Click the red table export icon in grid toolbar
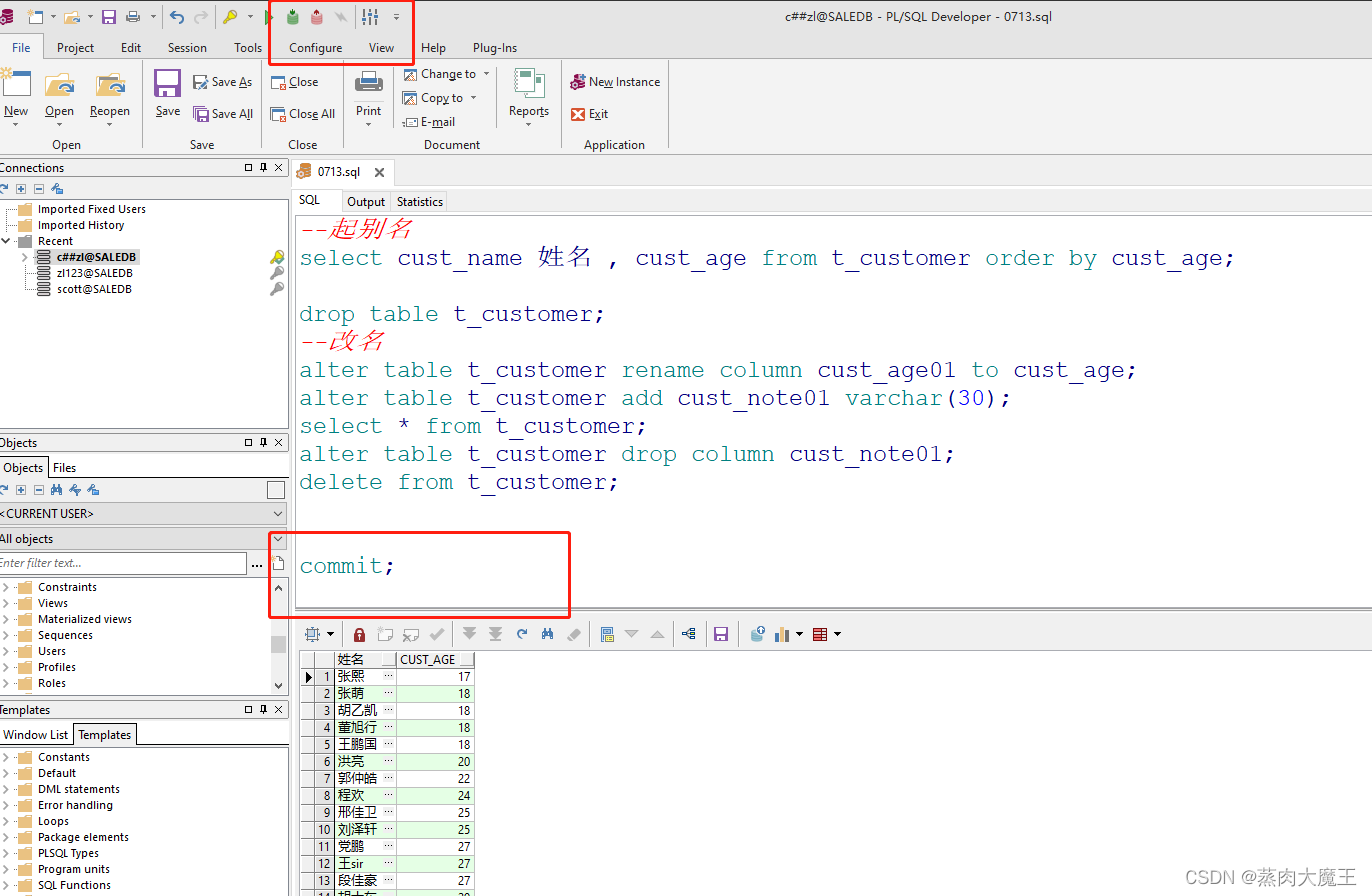The width and height of the screenshot is (1372, 896). [820, 634]
